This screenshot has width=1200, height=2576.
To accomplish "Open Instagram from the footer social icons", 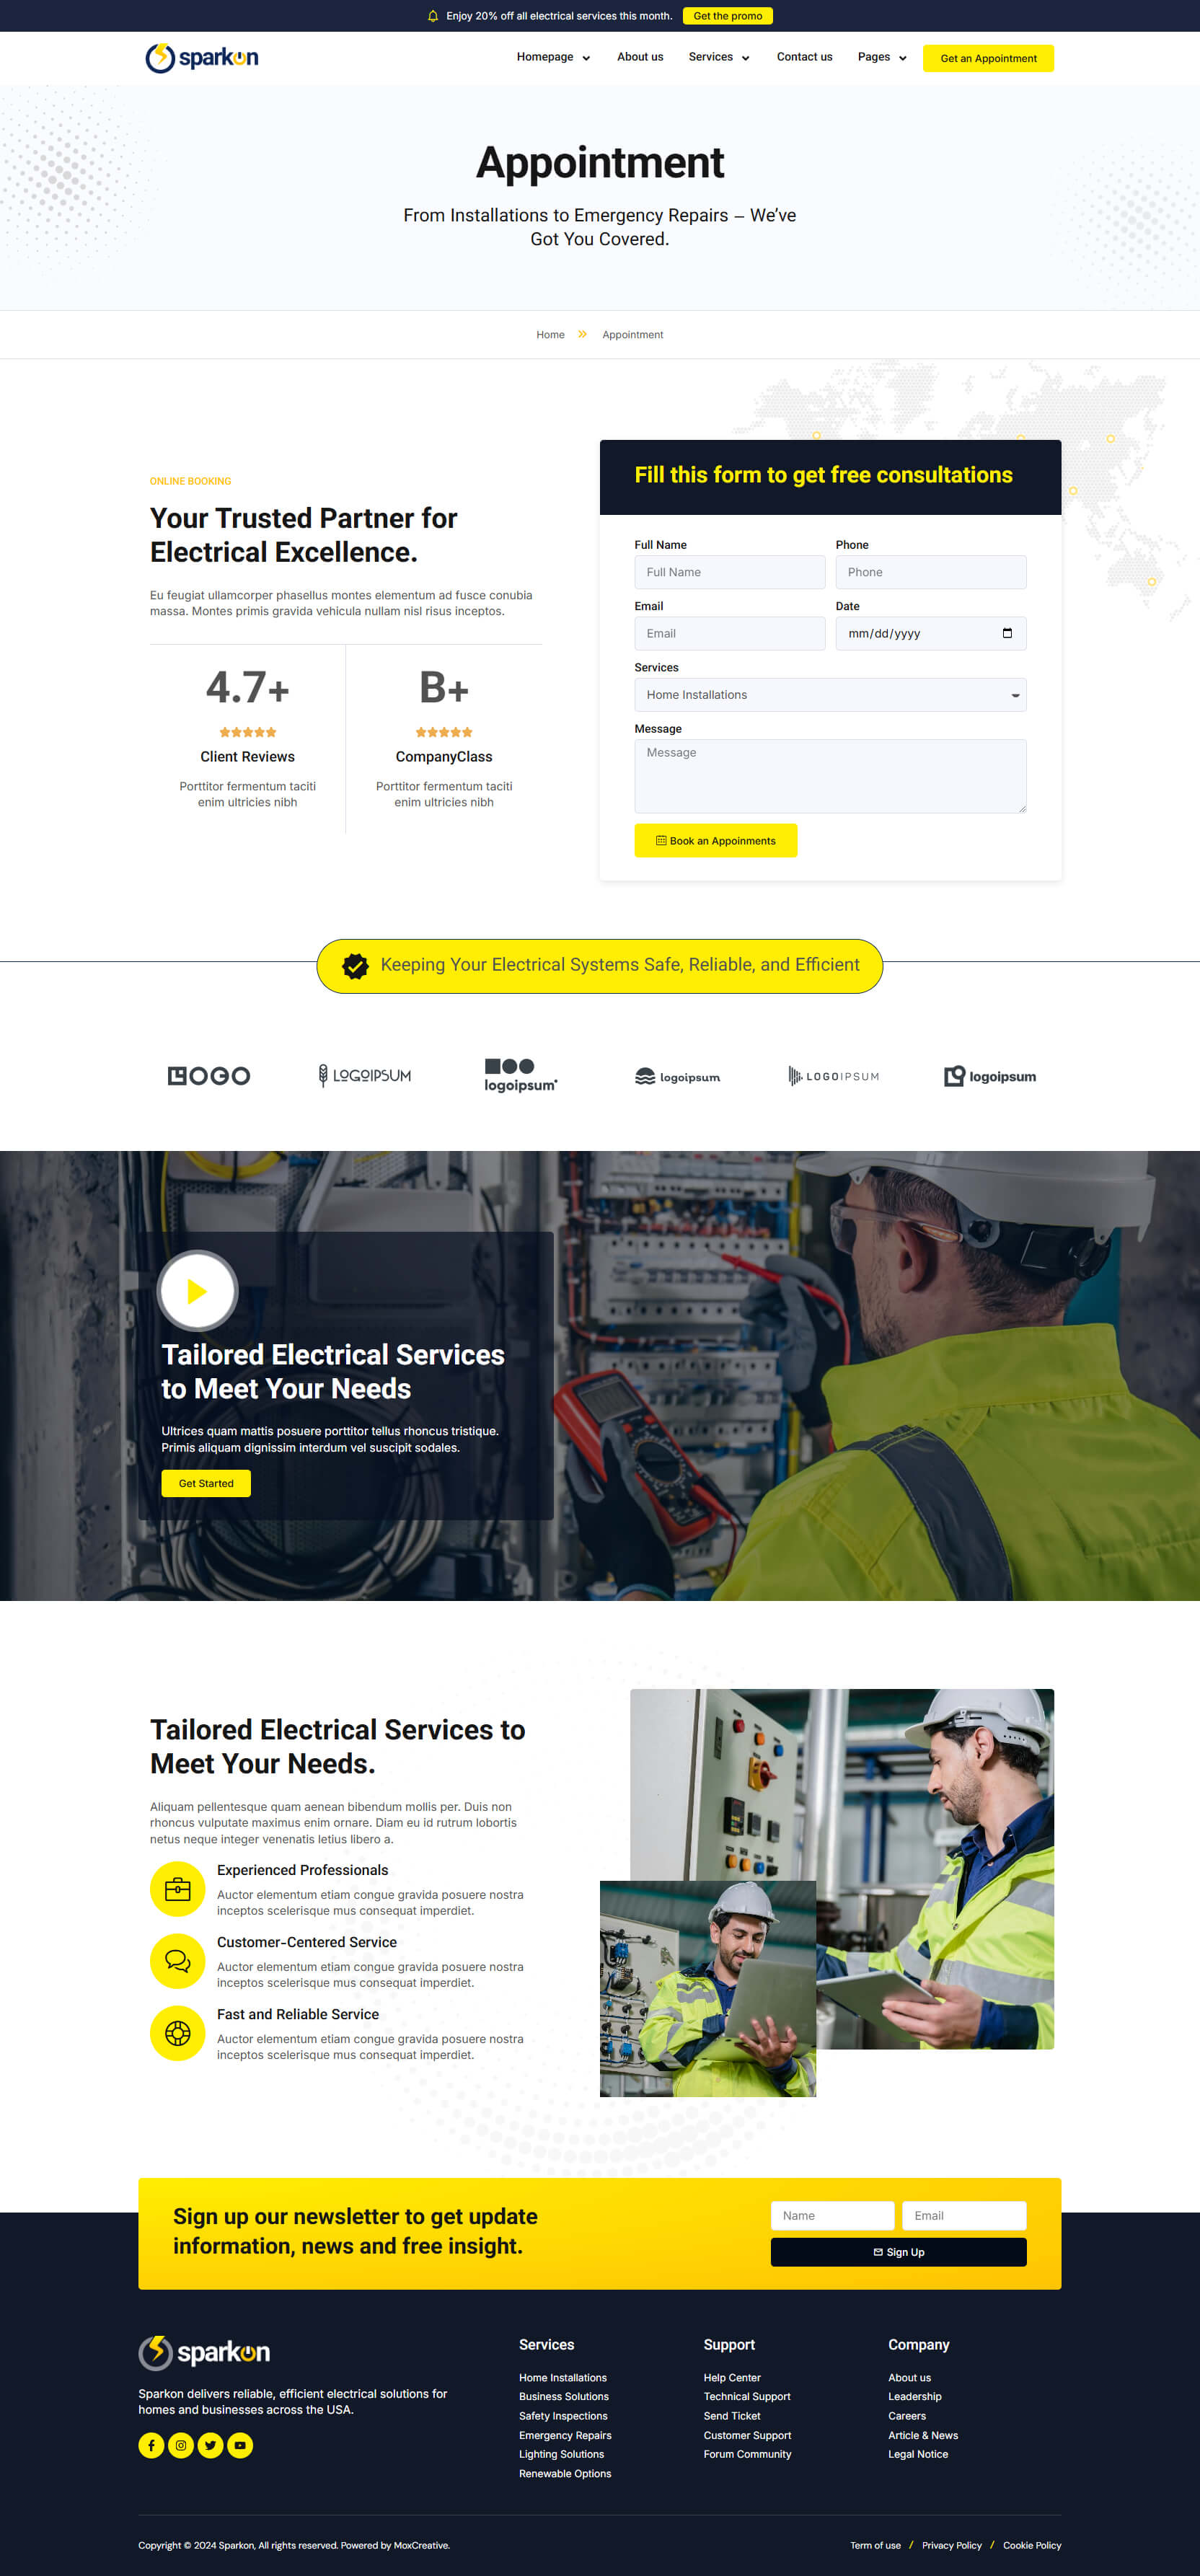I will (x=181, y=2445).
